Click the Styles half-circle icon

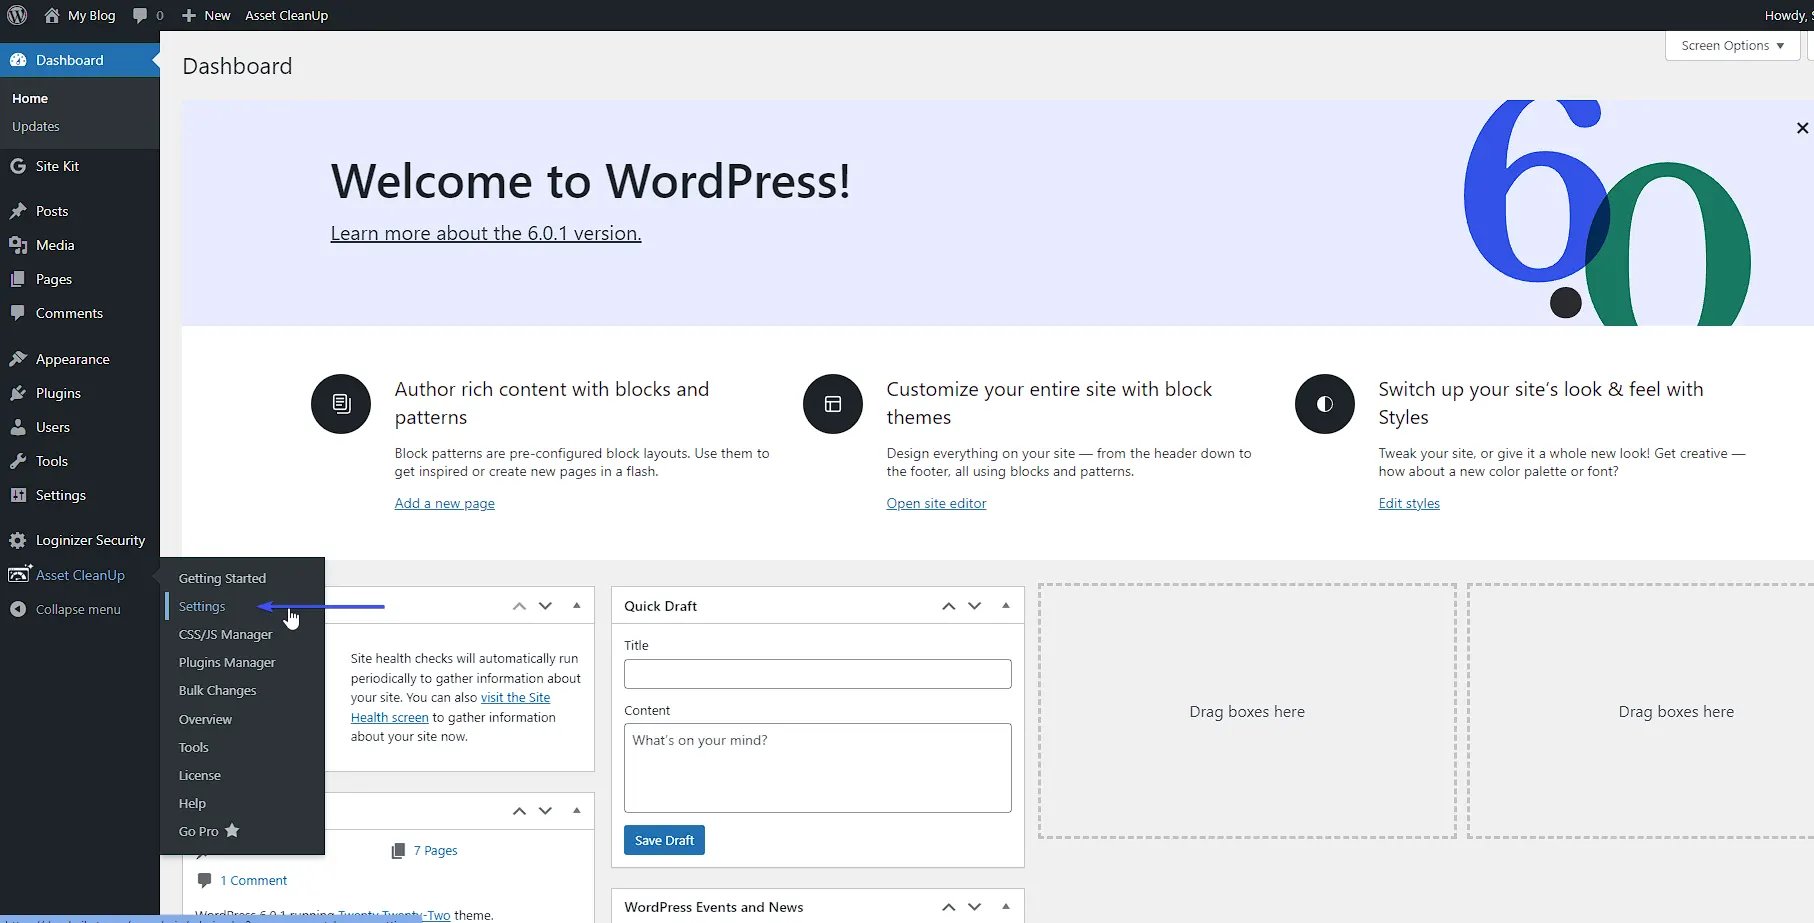pos(1325,404)
